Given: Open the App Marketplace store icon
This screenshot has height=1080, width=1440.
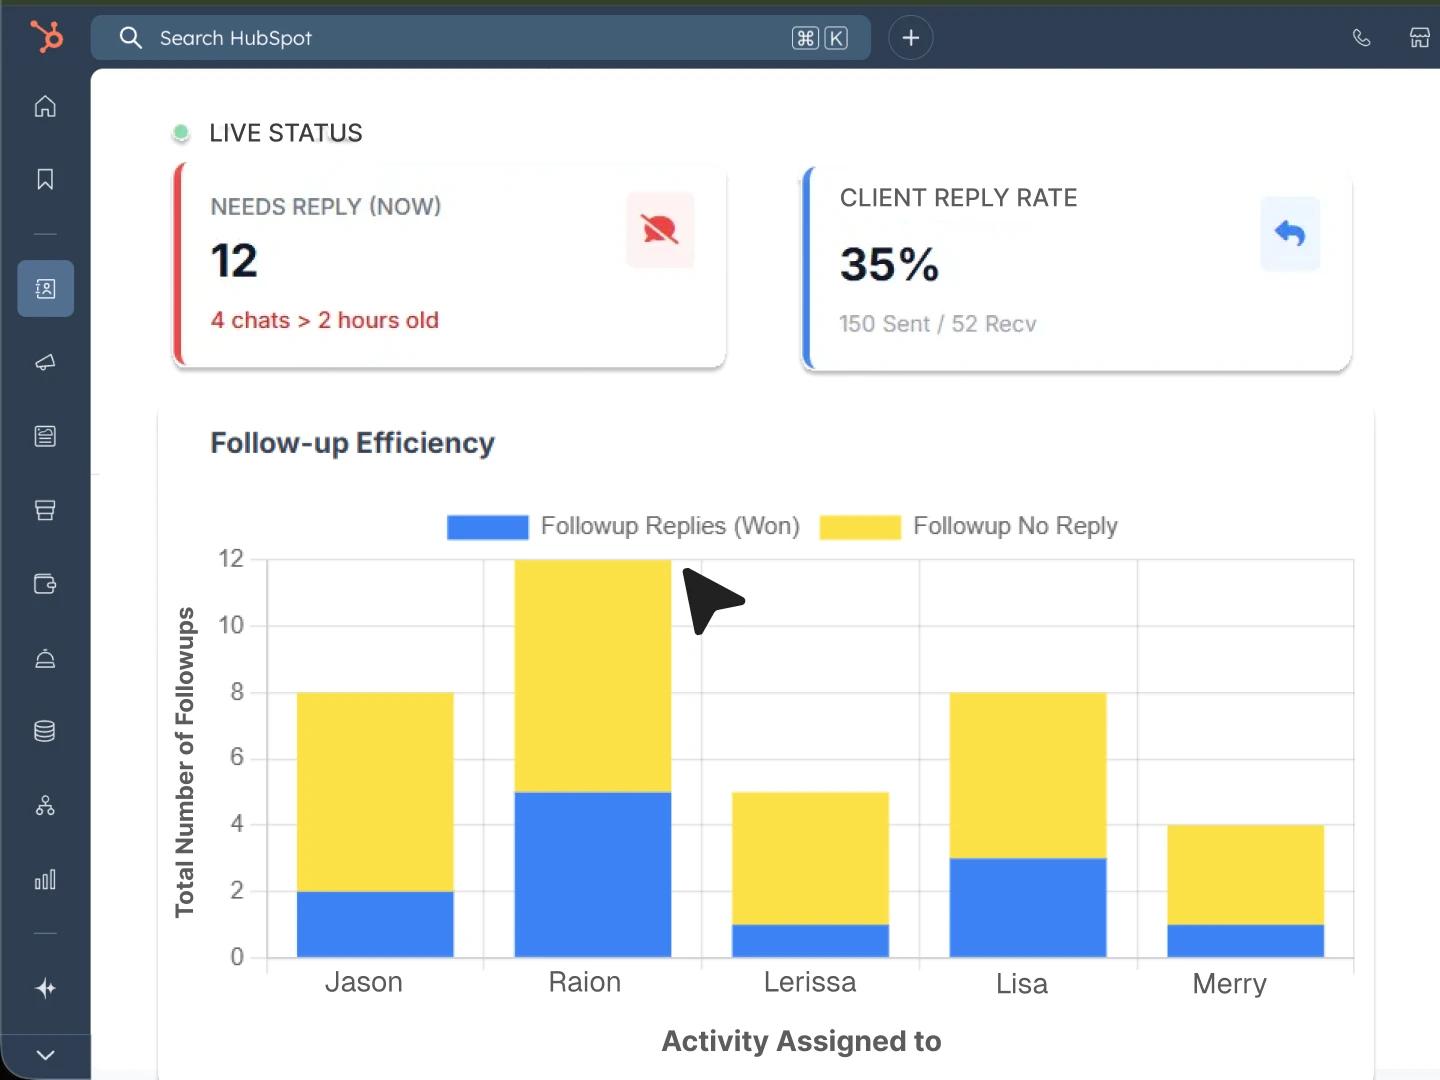Looking at the screenshot, I should click(1421, 37).
